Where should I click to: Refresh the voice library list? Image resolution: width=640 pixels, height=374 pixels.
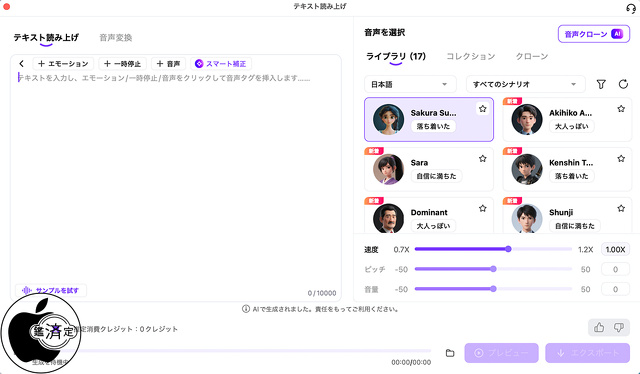pyautogui.click(x=623, y=84)
